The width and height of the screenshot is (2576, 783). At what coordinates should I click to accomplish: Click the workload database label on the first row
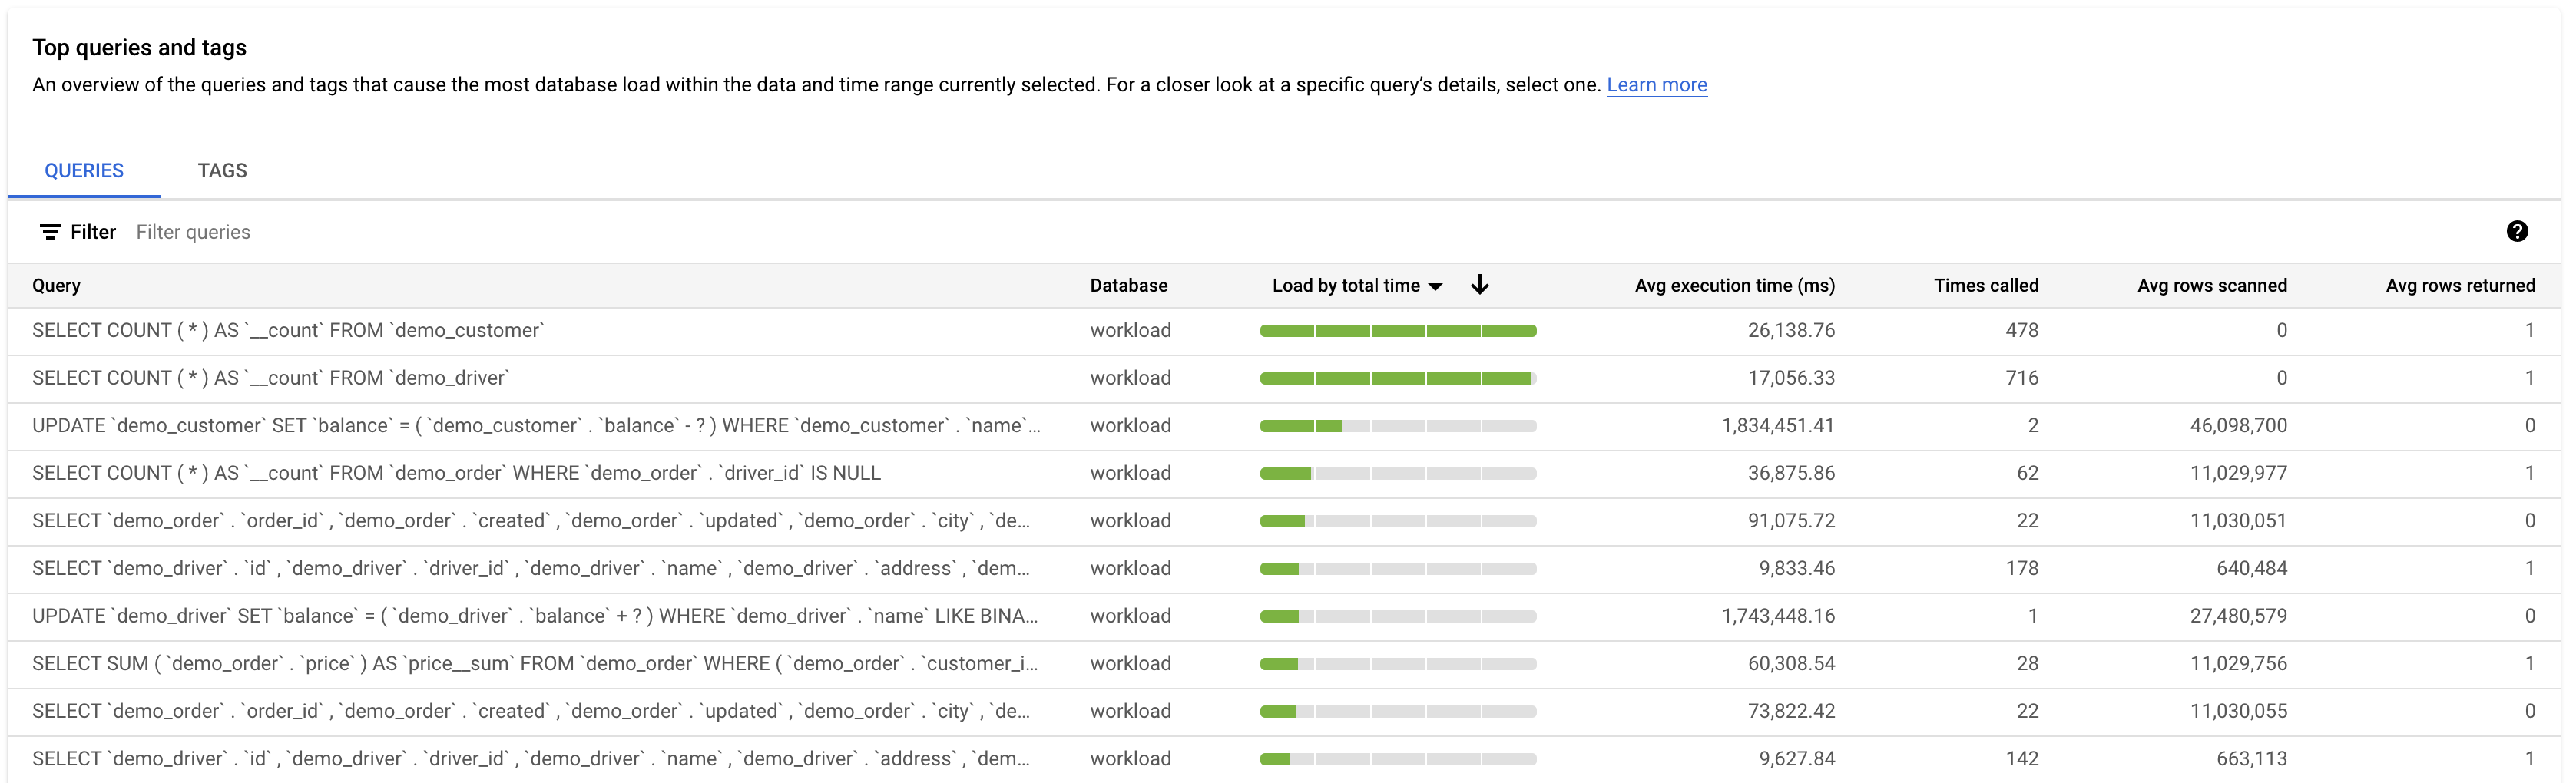pyautogui.click(x=1130, y=330)
